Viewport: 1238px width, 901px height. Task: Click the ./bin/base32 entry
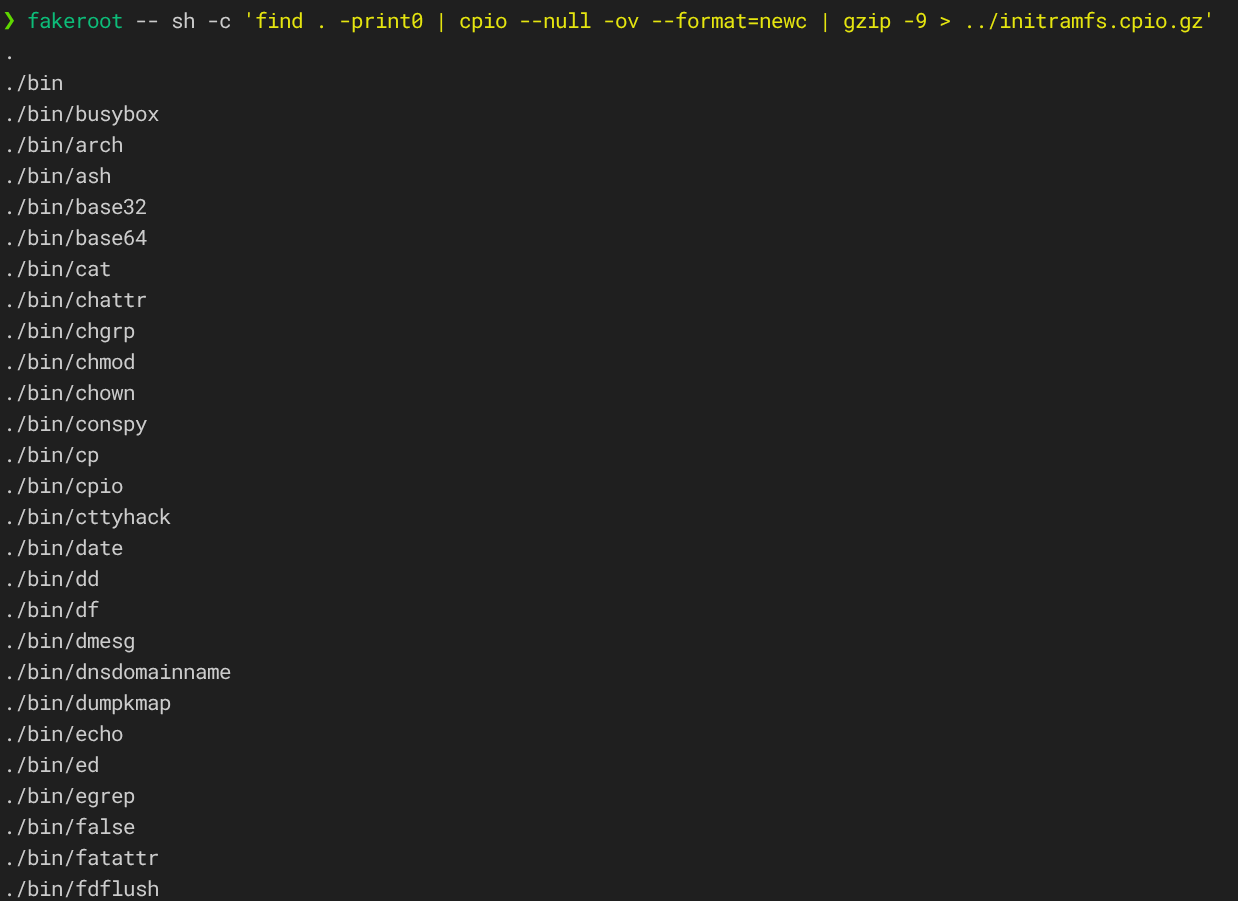[x=76, y=207]
